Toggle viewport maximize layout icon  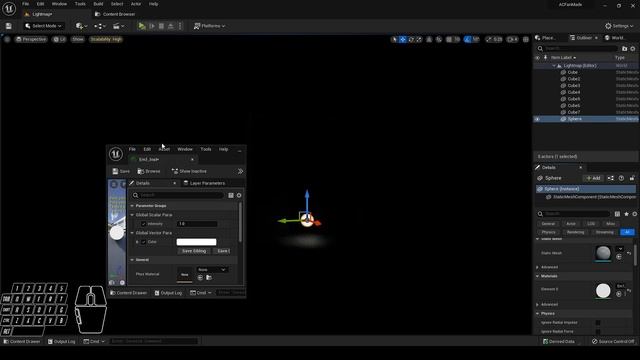pyautogui.click(x=526, y=39)
